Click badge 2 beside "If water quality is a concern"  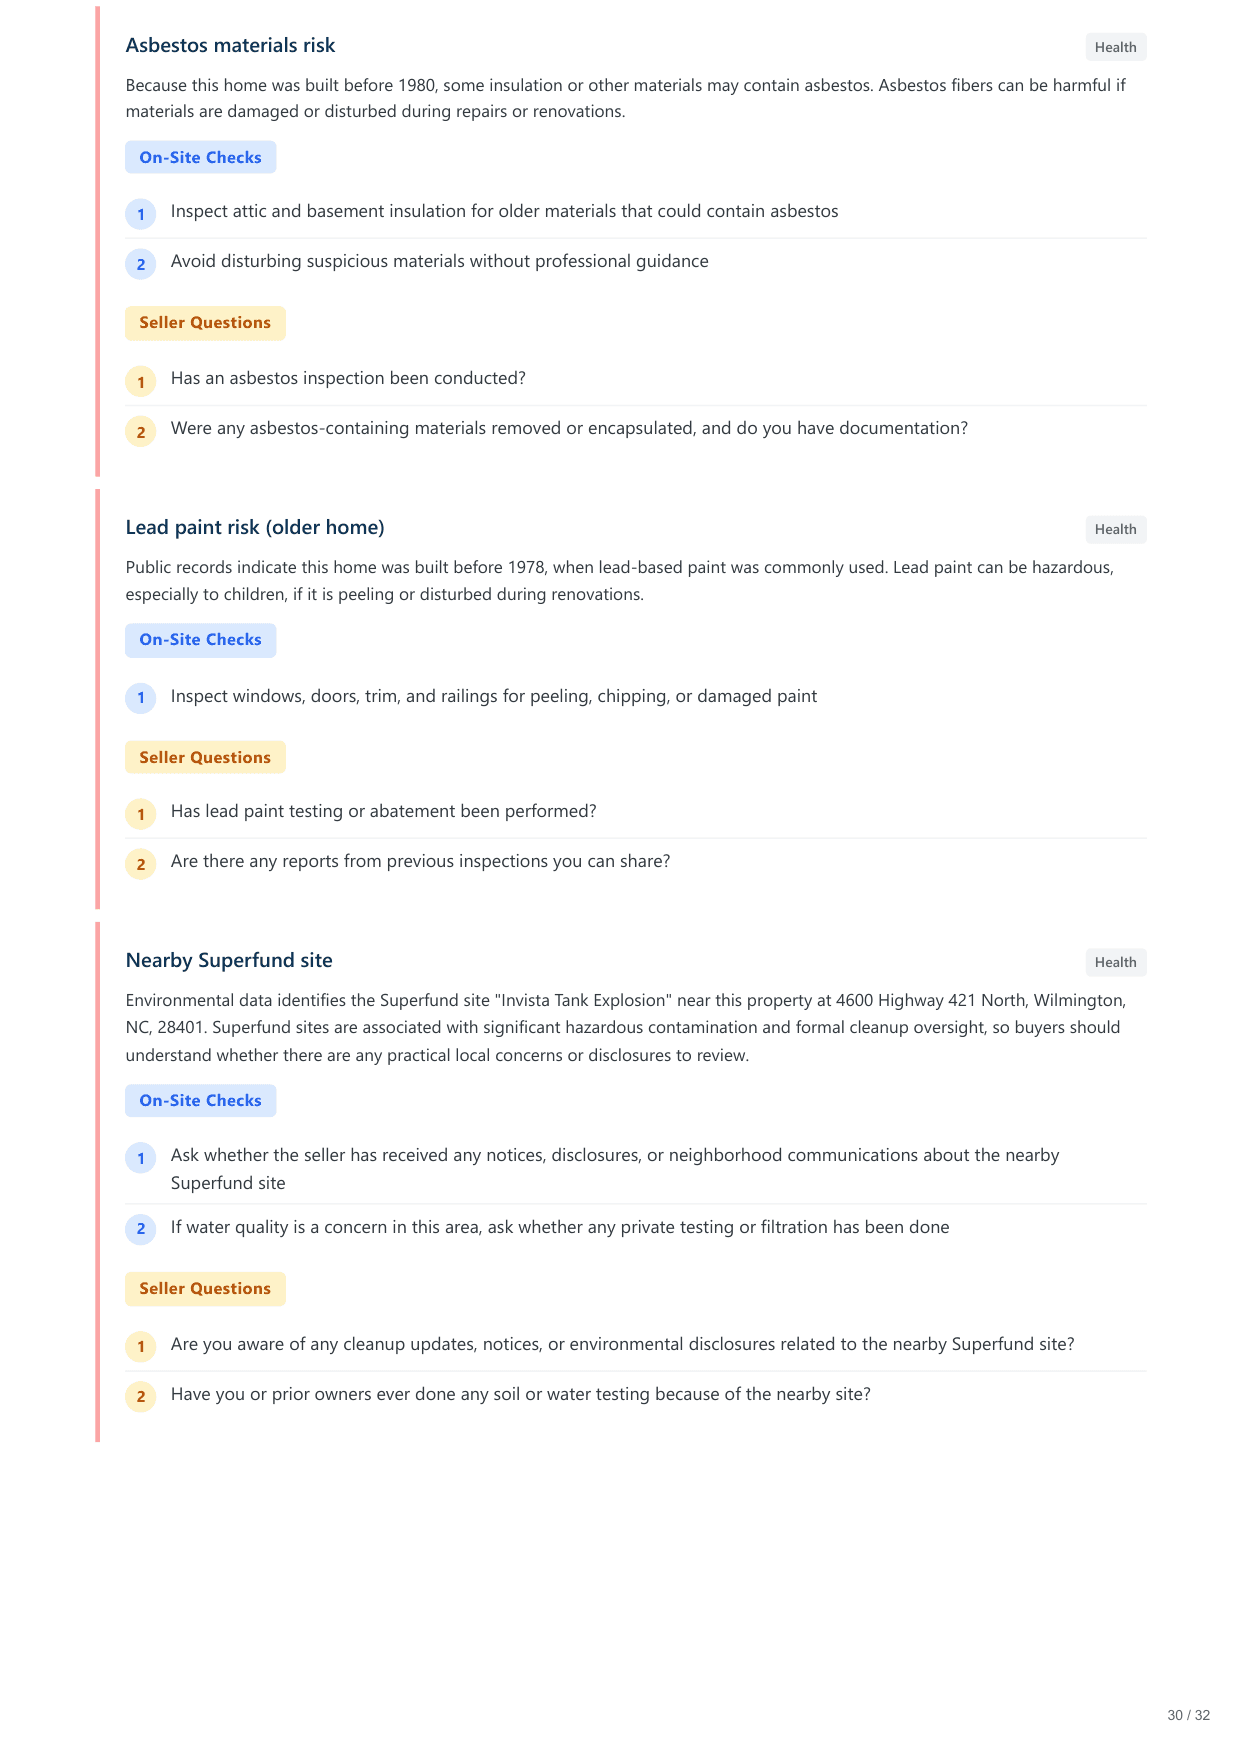(x=141, y=1229)
